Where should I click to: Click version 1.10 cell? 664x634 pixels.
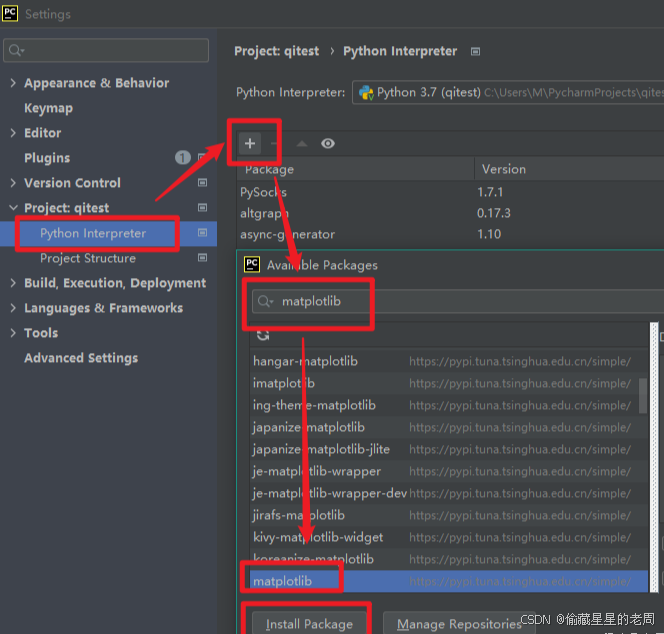pyautogui.click(x=489, y=234)
